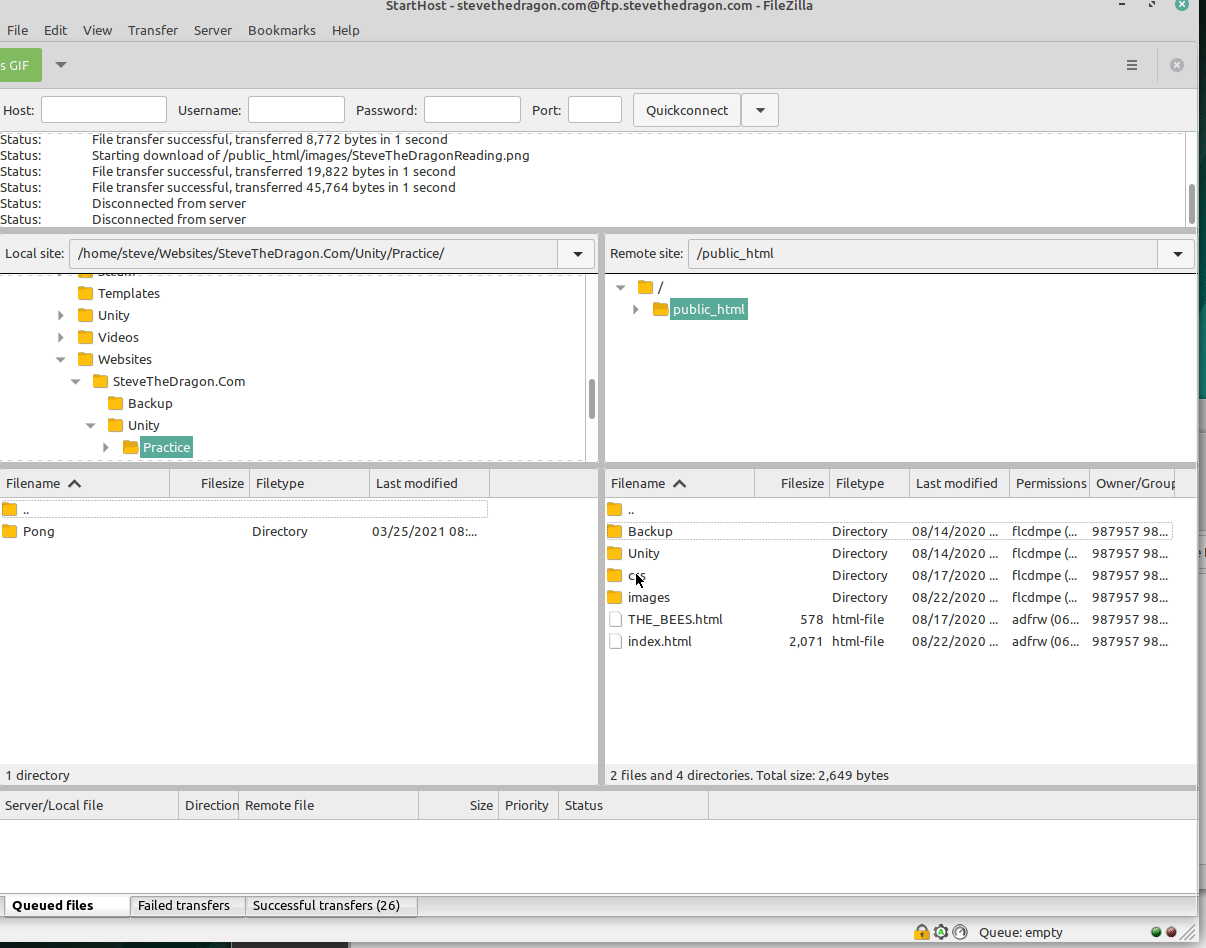Collapse the SteveTheDragon.Com tree node
Image resolution: width=1206 pixels, height=948 pixels.
pos(76,381)
